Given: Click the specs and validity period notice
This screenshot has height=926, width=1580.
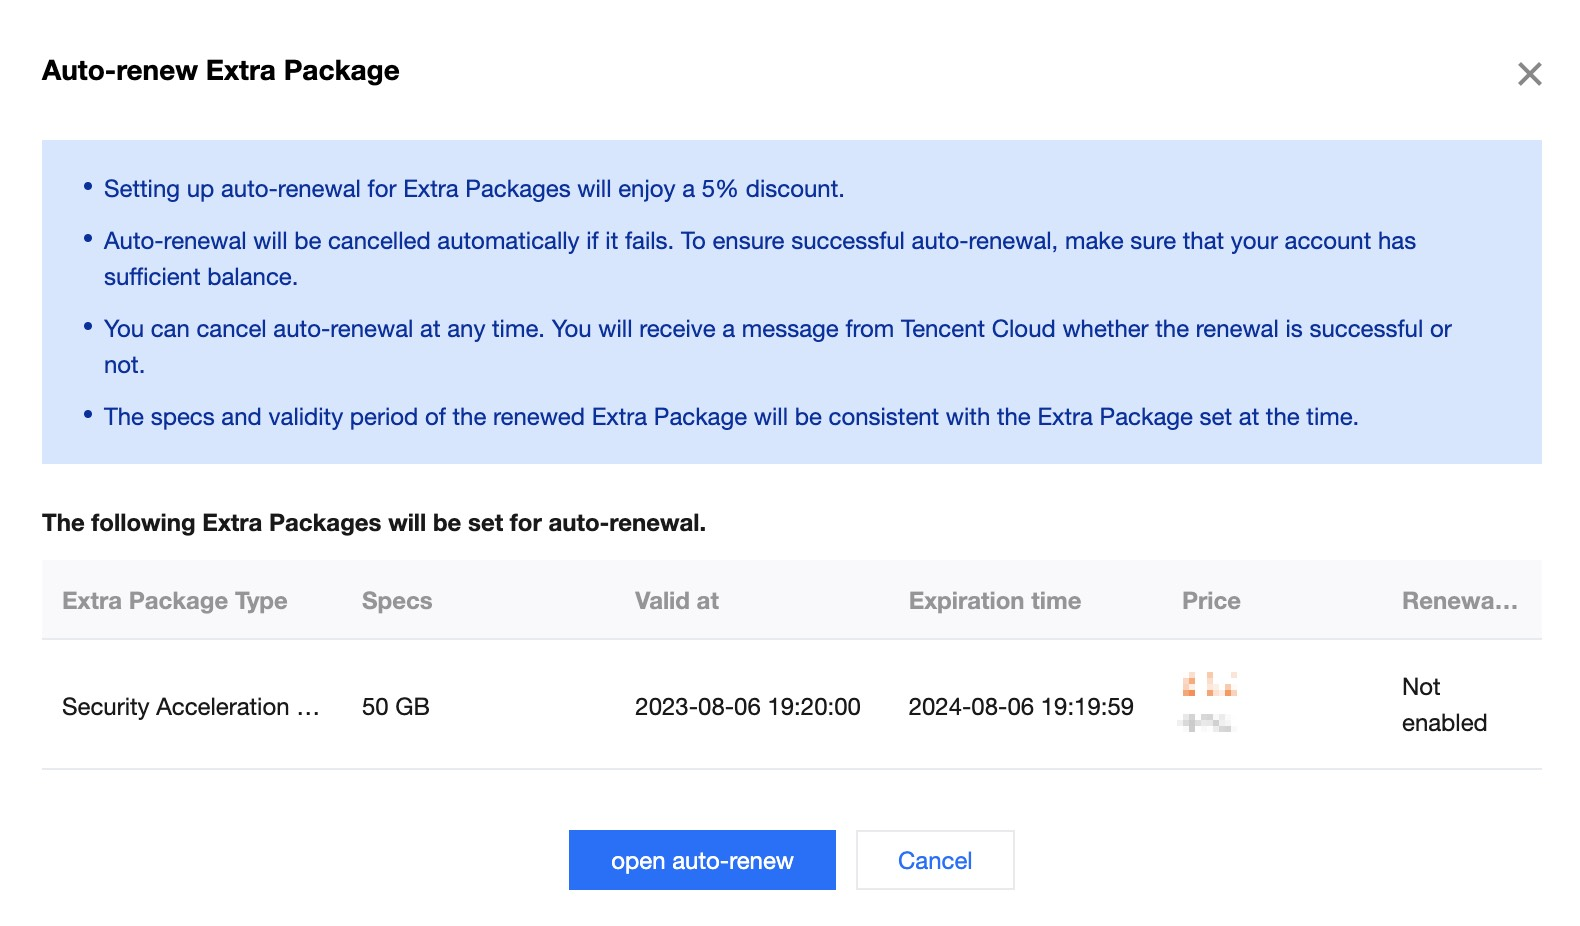Looking at the screenshot, I should point(730,417).
